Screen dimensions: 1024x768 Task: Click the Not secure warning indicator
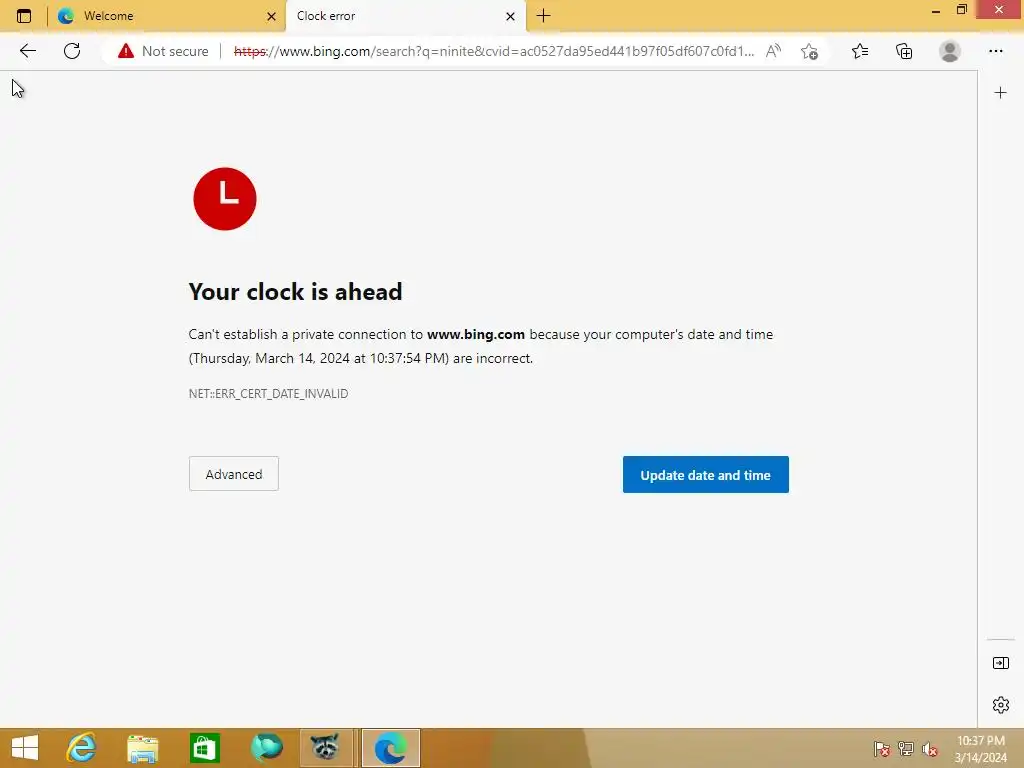click(163, 51)
